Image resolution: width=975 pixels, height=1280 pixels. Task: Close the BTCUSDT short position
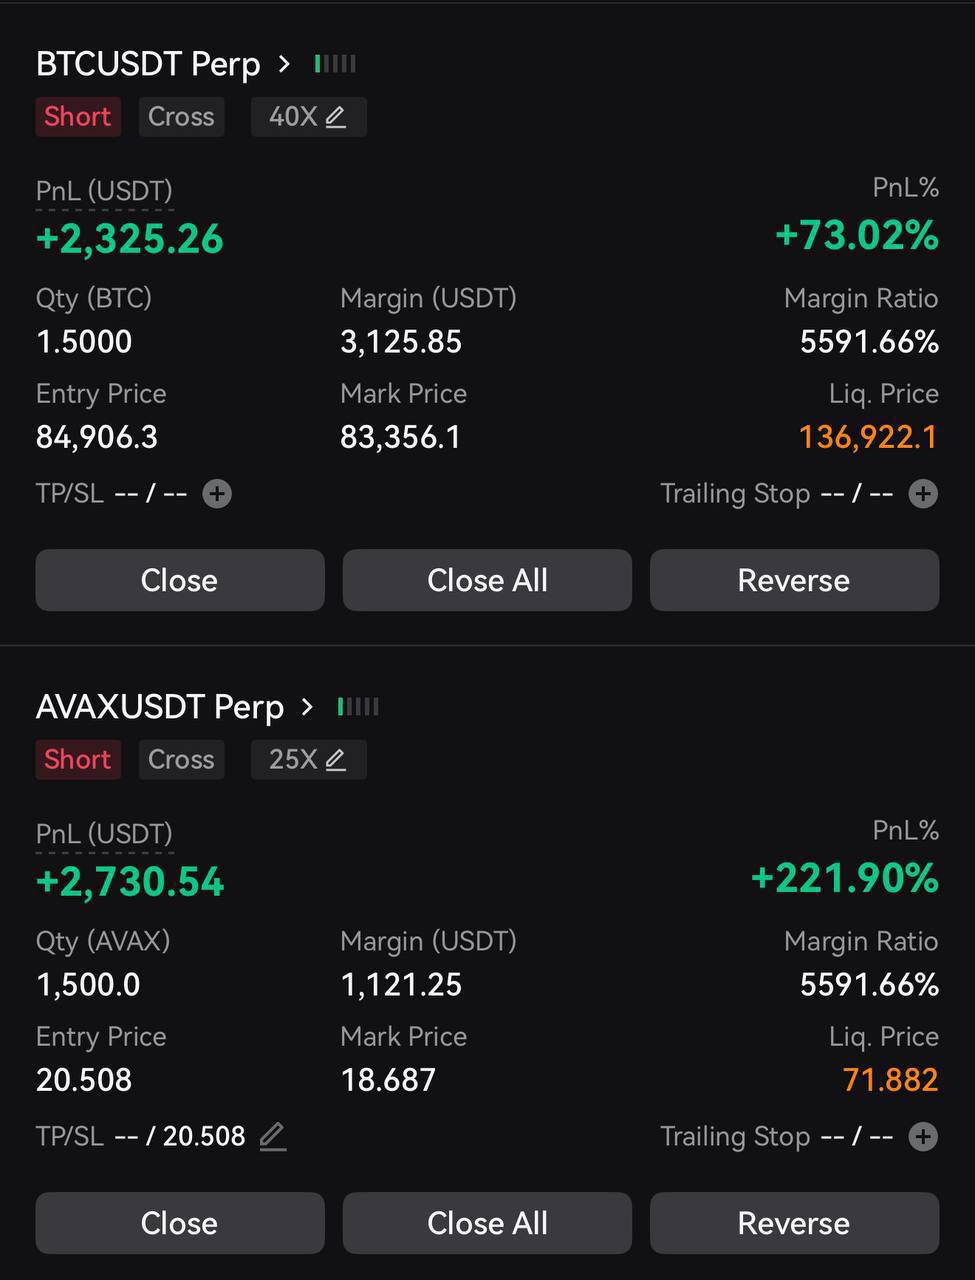[x=180, y=580]
